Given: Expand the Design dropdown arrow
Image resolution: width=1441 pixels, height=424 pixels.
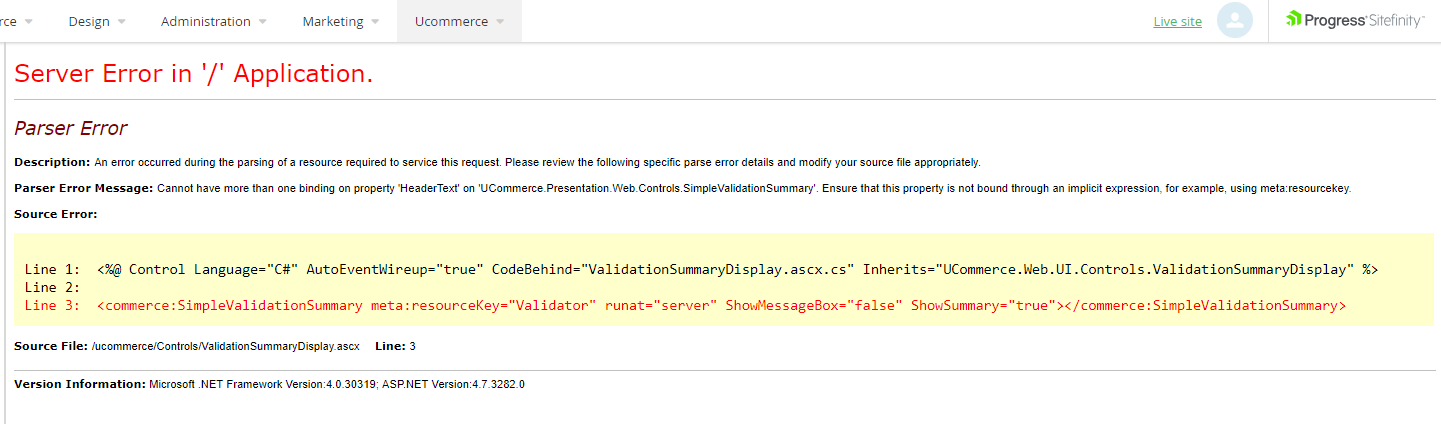Looking at the screenshot, I should tap(122, 22).
